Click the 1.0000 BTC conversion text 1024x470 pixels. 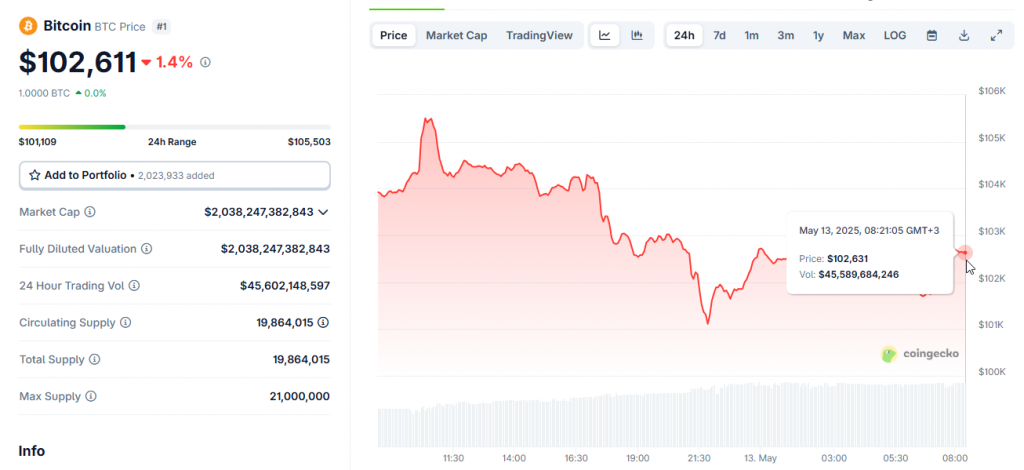point(44,93)
